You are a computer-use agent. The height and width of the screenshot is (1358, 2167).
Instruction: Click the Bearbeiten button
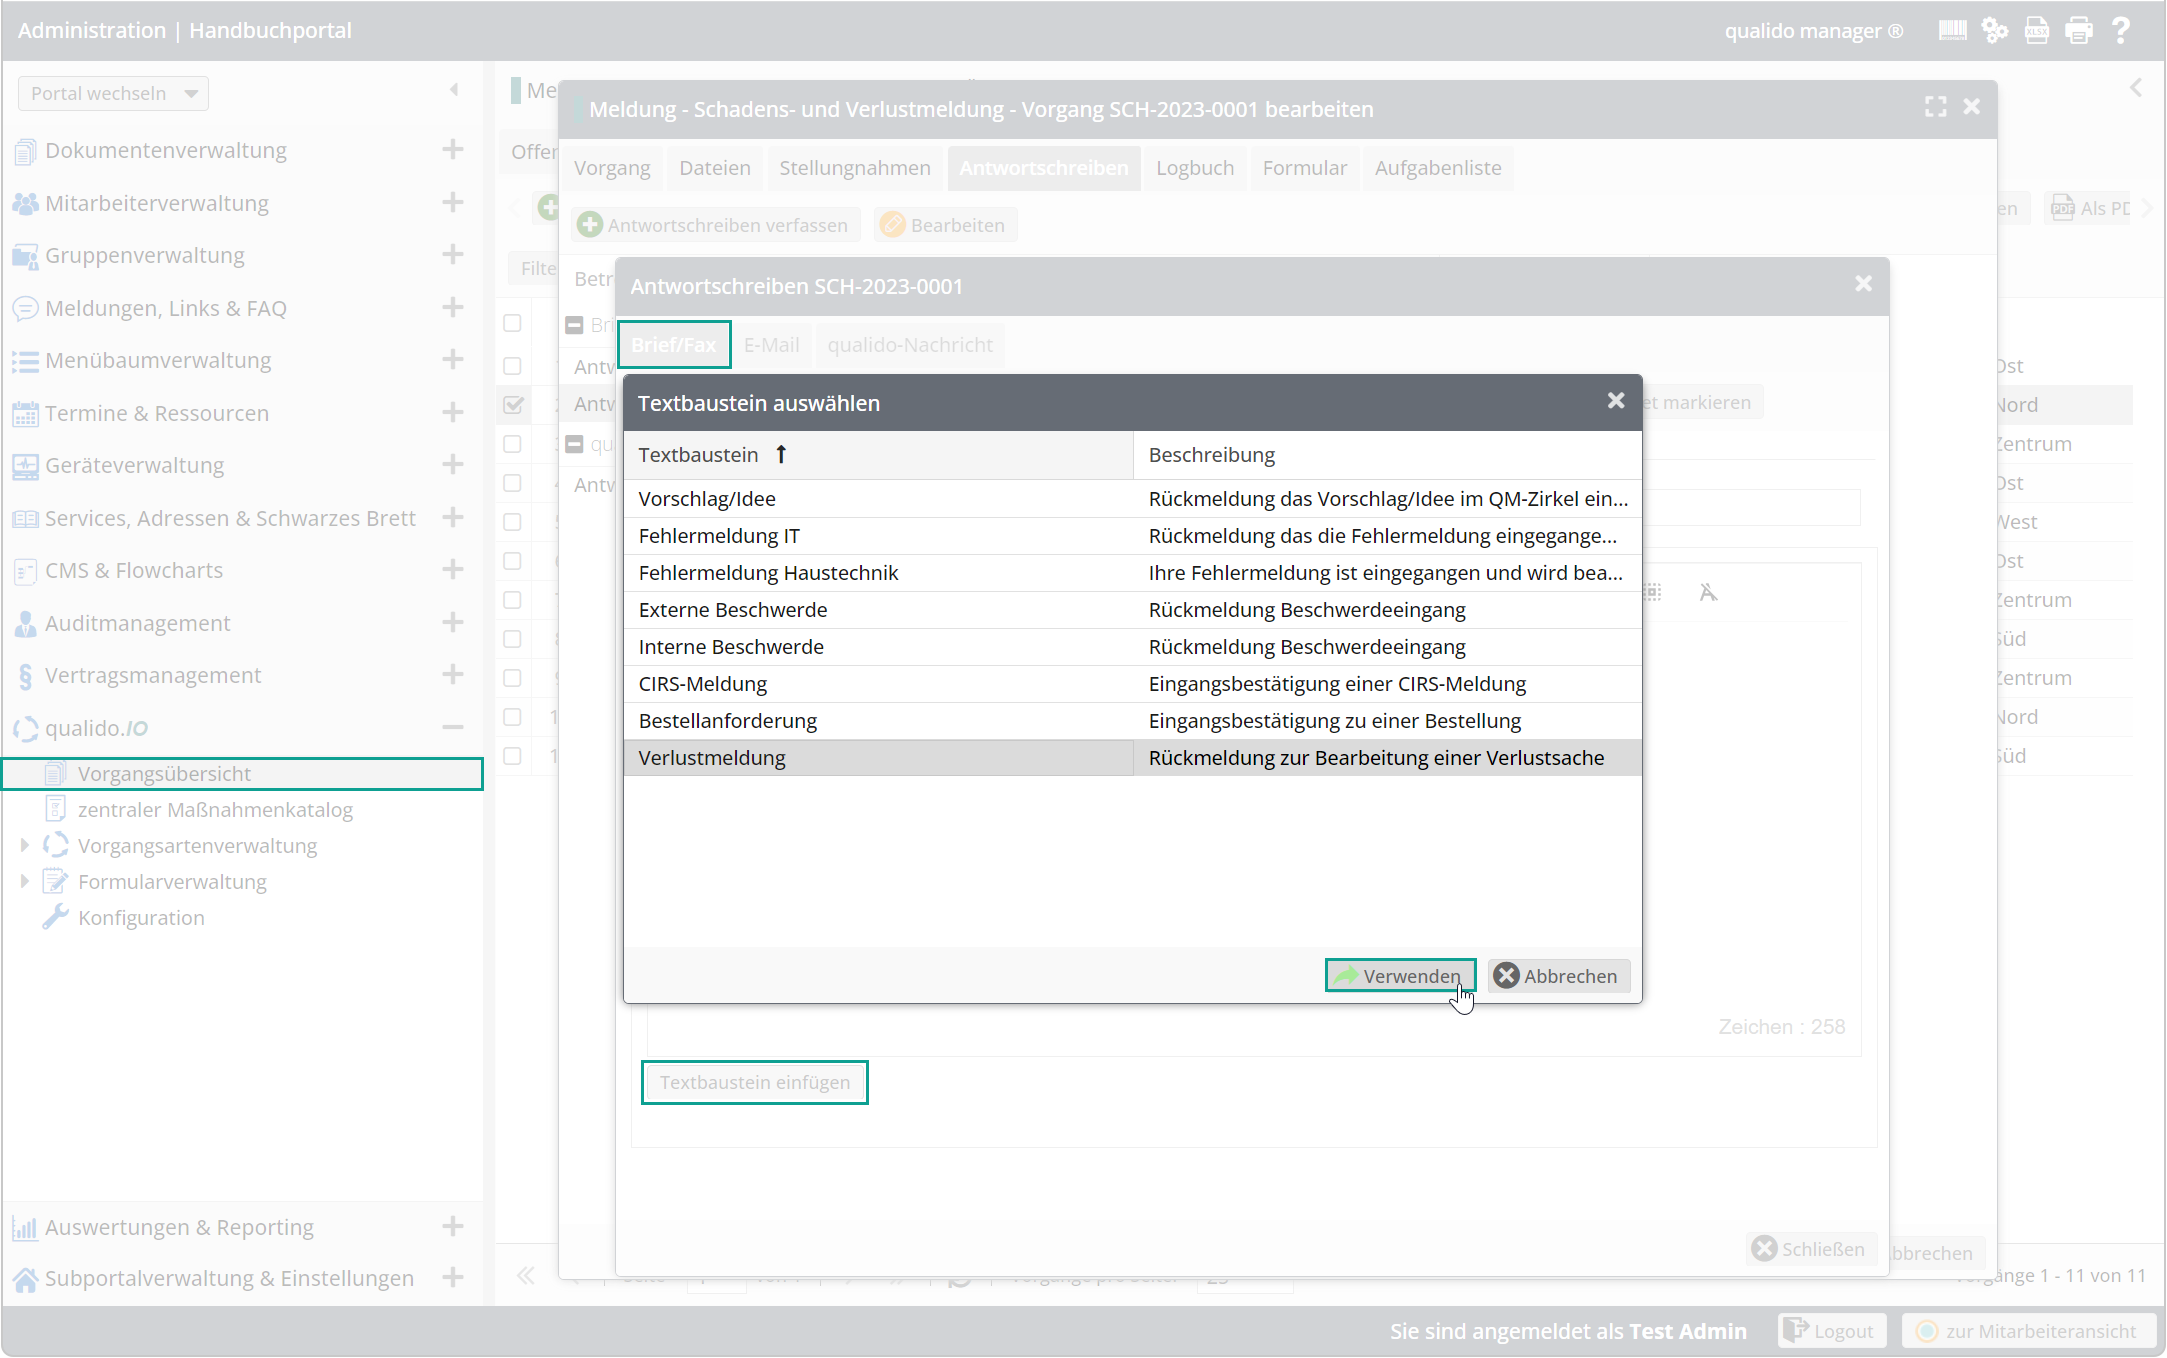[x=945, y=225]
